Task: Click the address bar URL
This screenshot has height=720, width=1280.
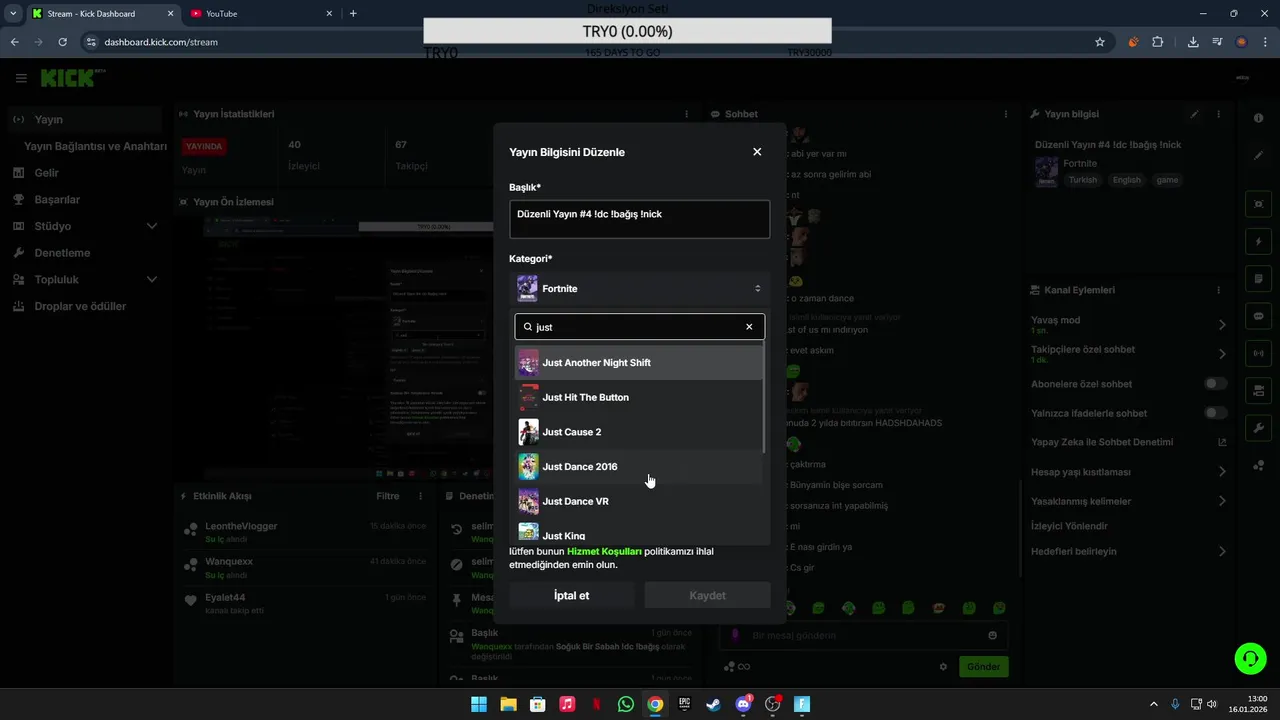Action: [x=161, y=42]
